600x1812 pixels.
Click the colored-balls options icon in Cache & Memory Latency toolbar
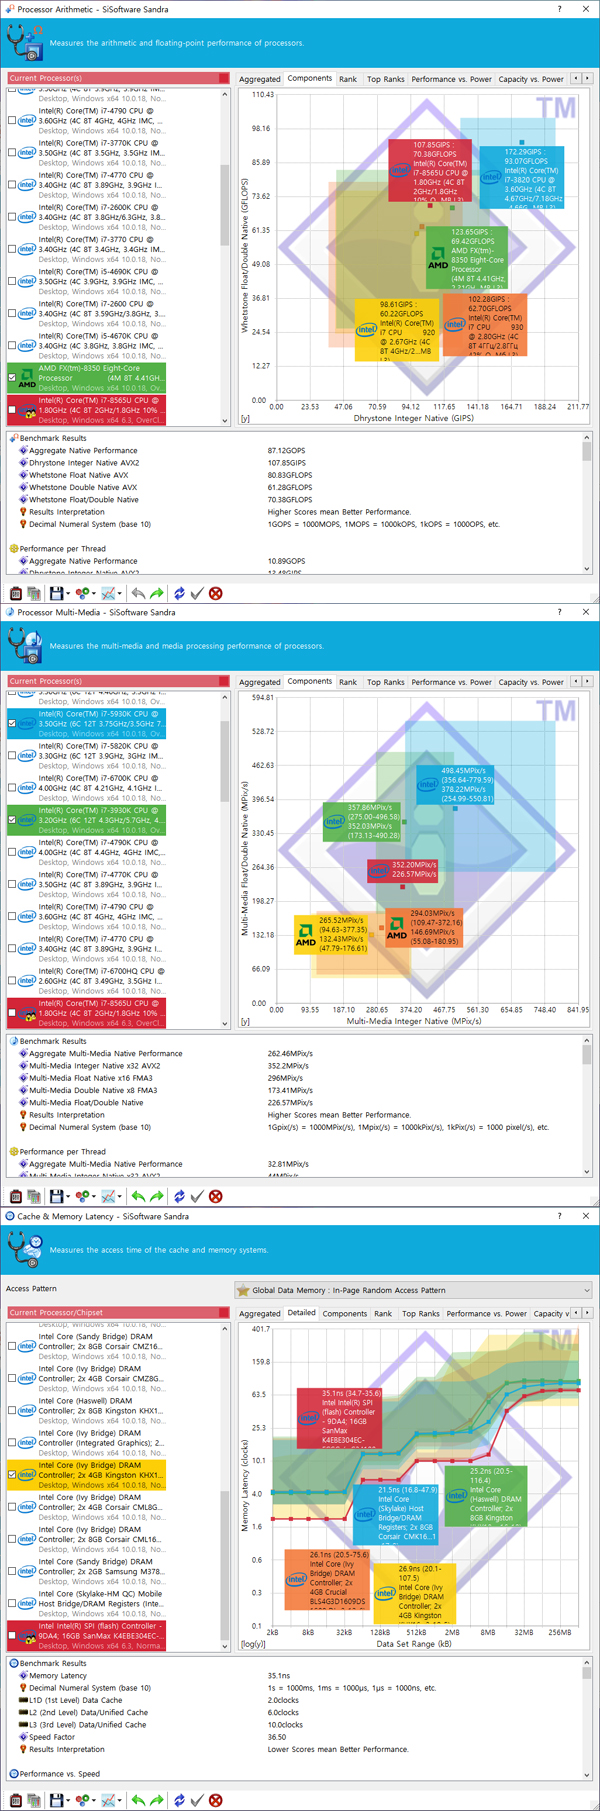(x=82, y=1800)
